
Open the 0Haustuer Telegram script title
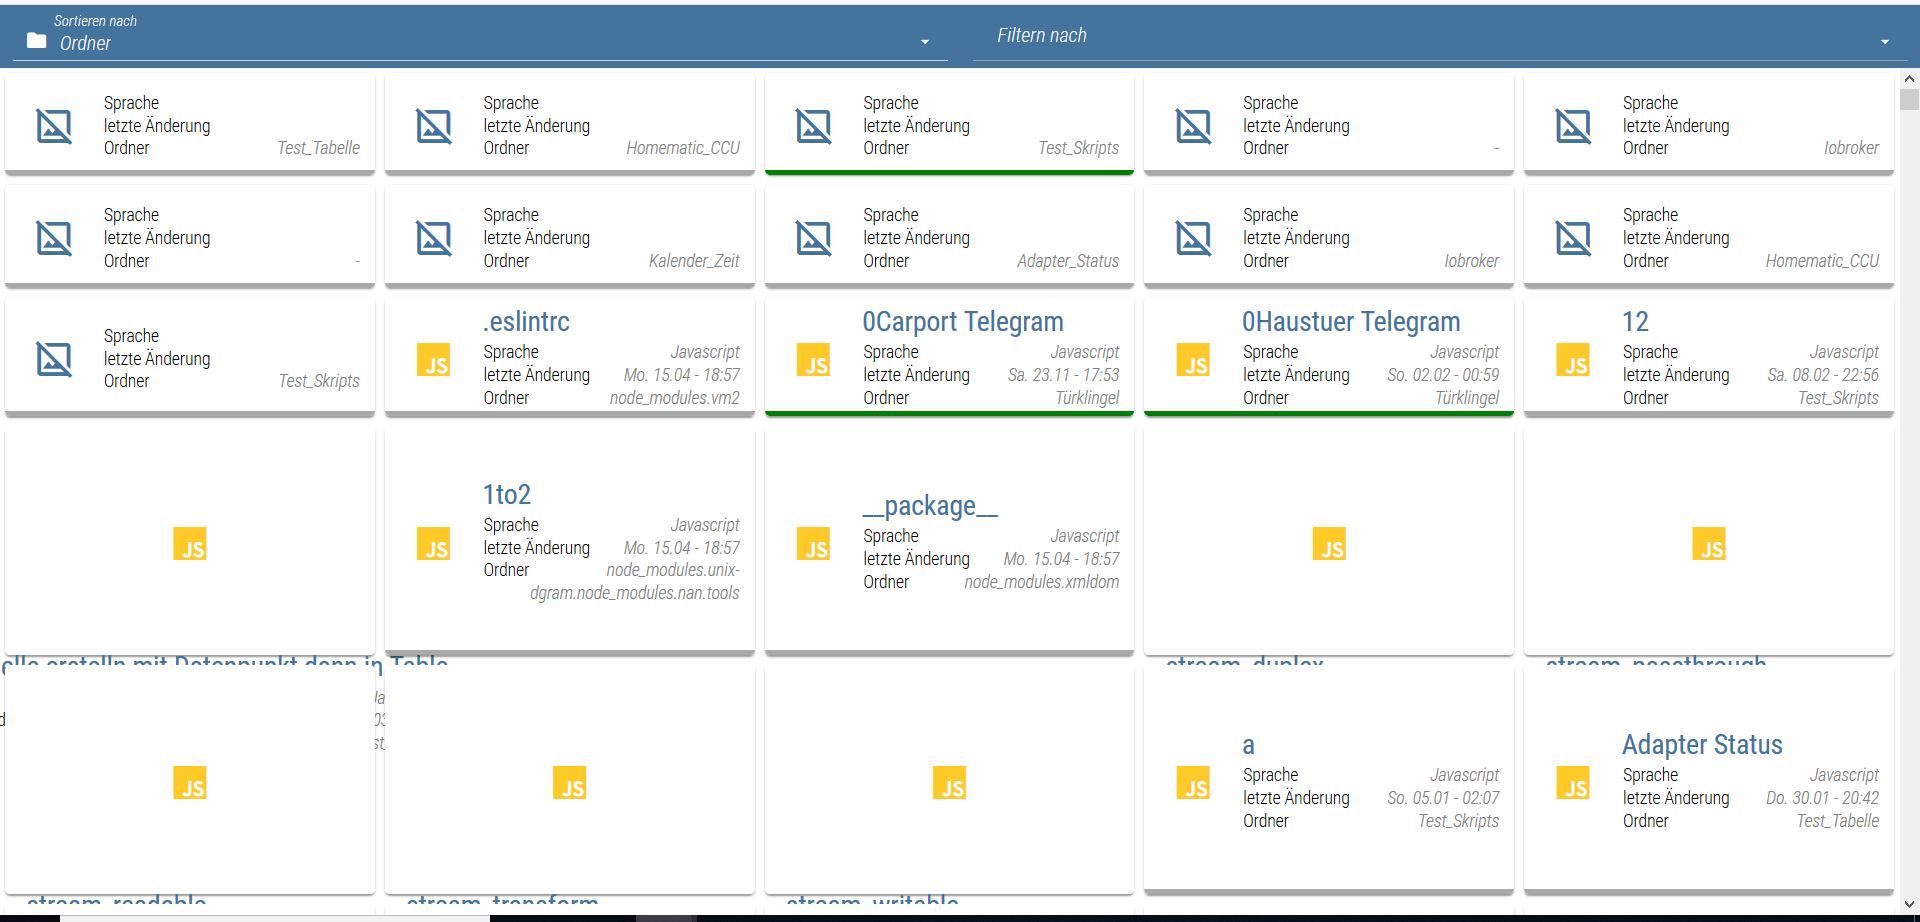click(x=1350, y=322)
